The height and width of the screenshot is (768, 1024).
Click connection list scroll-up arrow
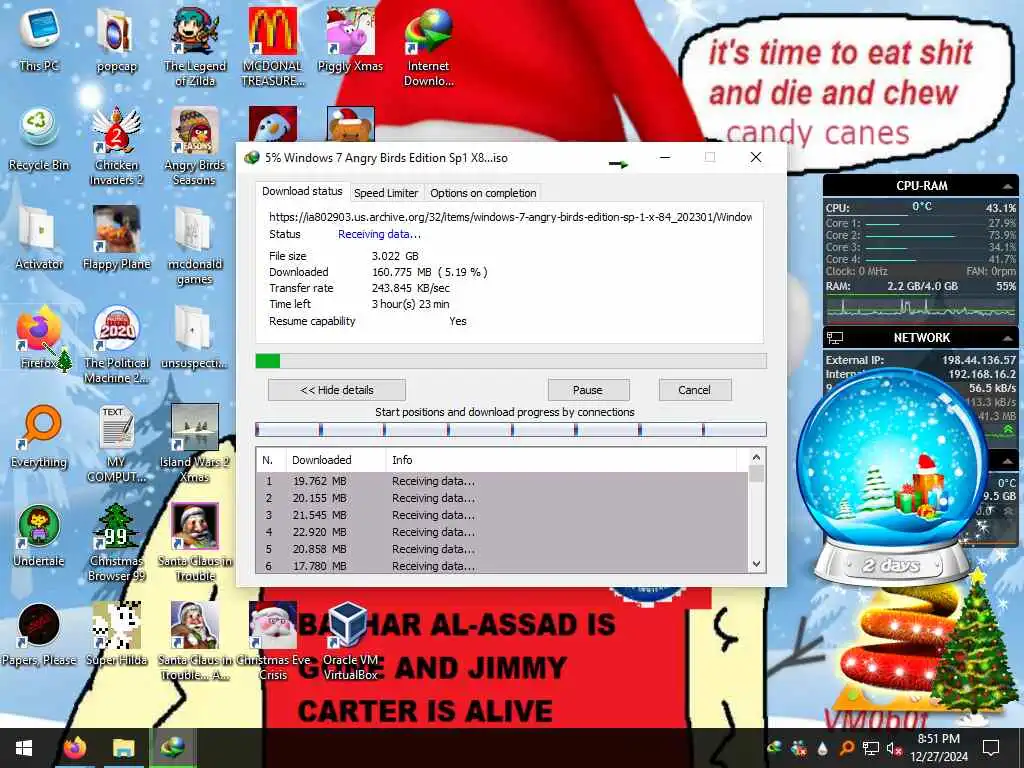(x=756, y=458)
